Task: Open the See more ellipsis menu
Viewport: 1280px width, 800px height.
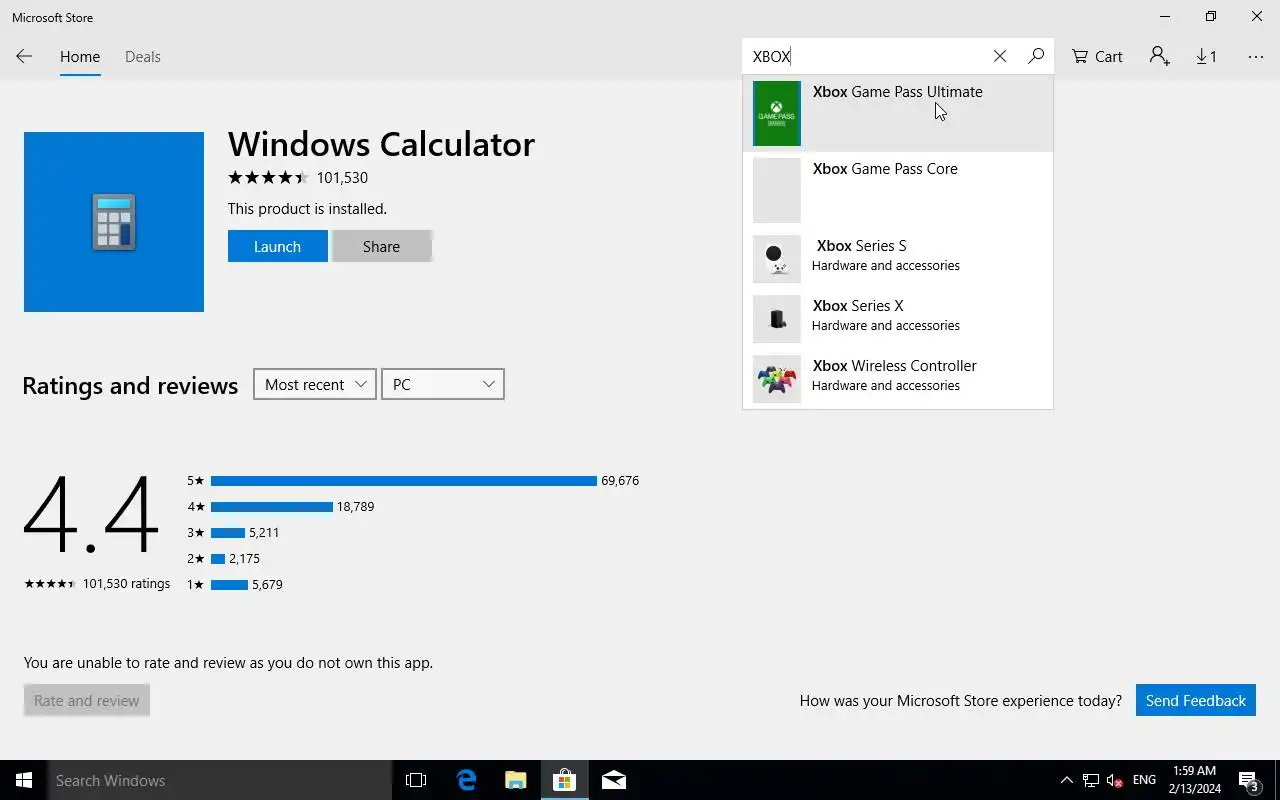Action: point(1256,57)
